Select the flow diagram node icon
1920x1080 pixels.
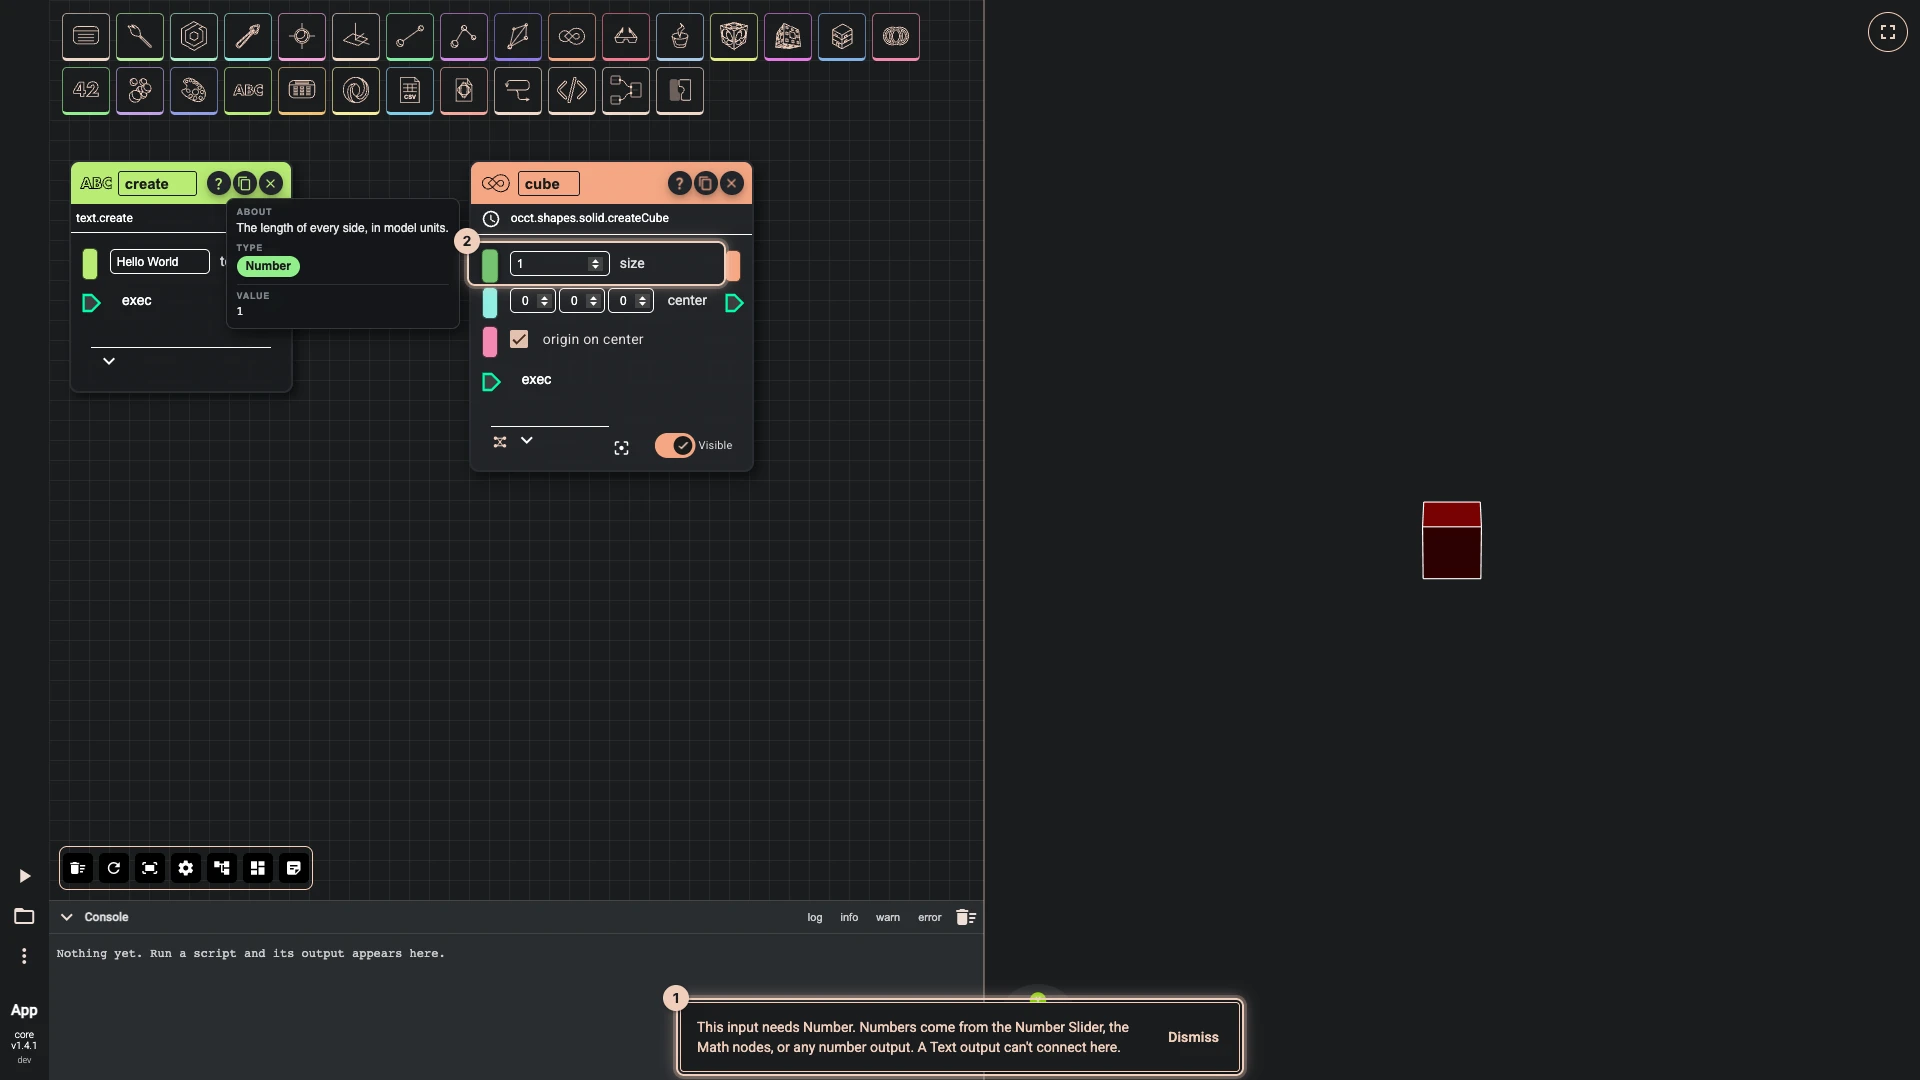(x=626, y=90)
